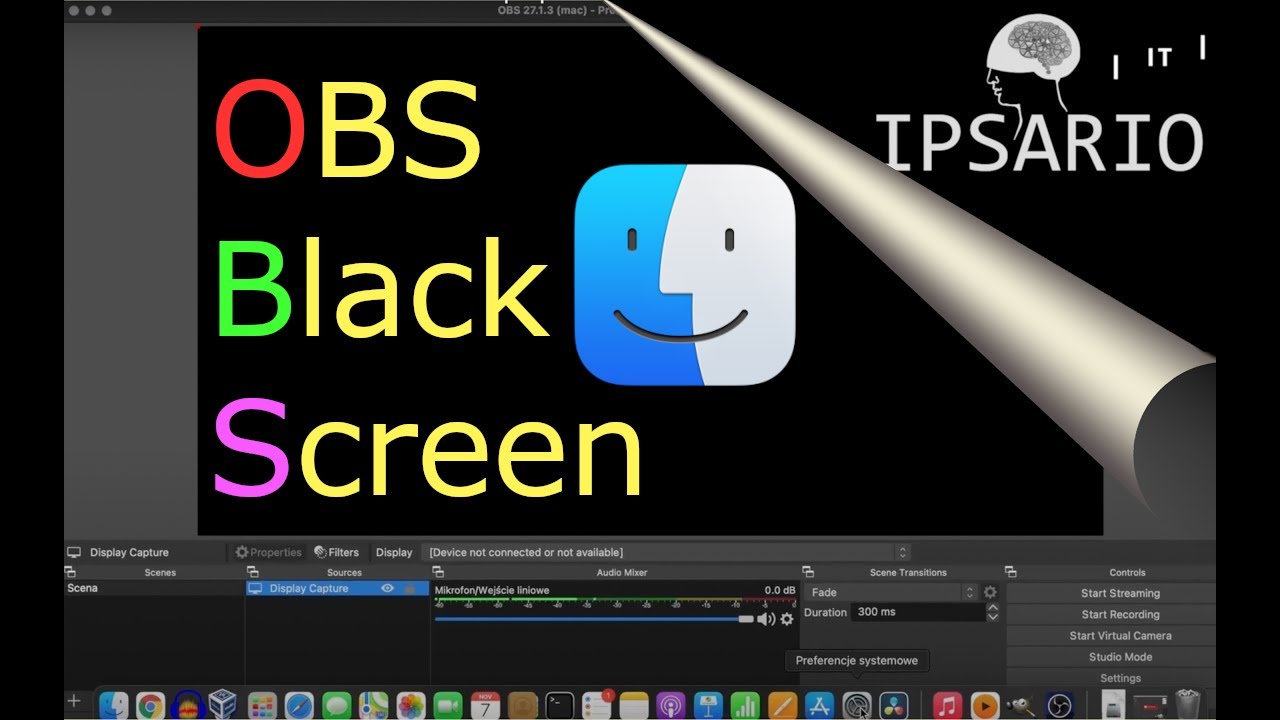Image resolution: width=1280 pixels, height=720 pixels.
Task: Open Filters for Display Capture
Action: [x=336, y=552]
